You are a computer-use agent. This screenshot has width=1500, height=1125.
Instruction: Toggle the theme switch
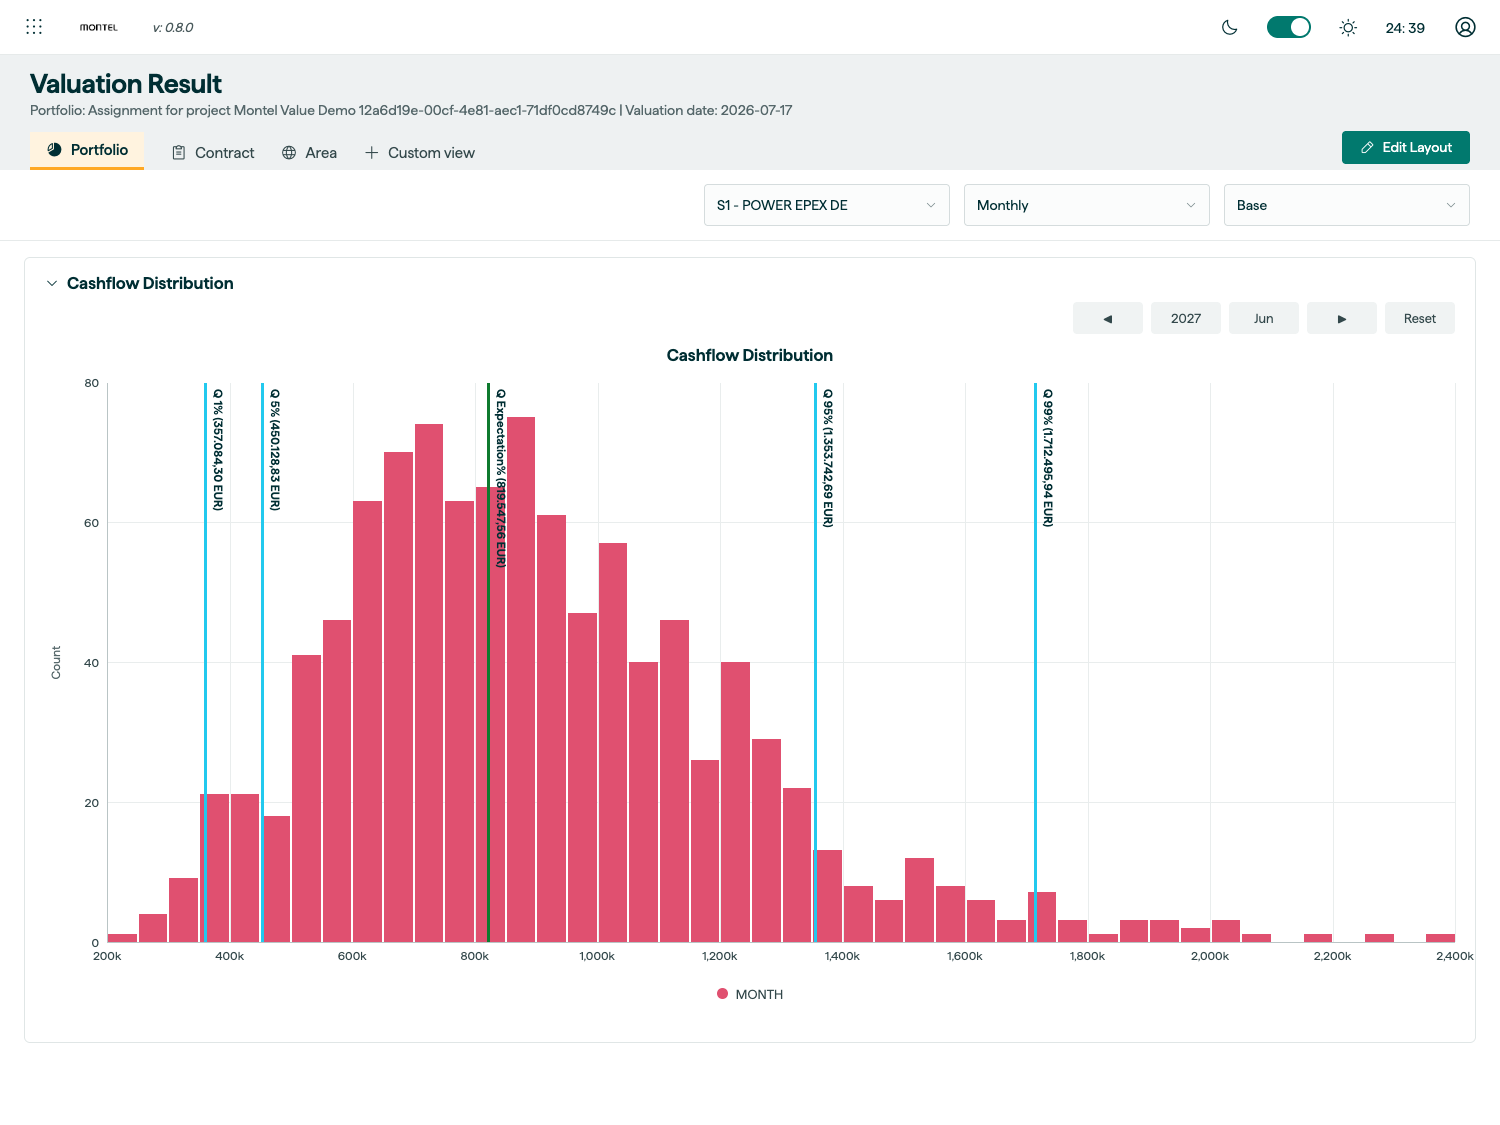point(1288,27)
